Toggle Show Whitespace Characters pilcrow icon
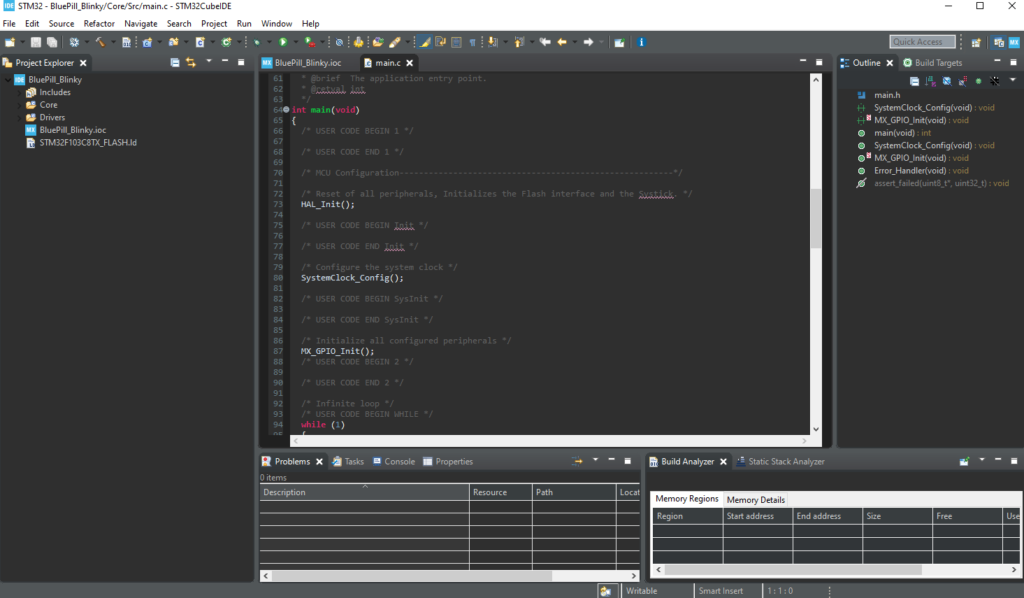The image size is (1024, 598). coord(472,42)
